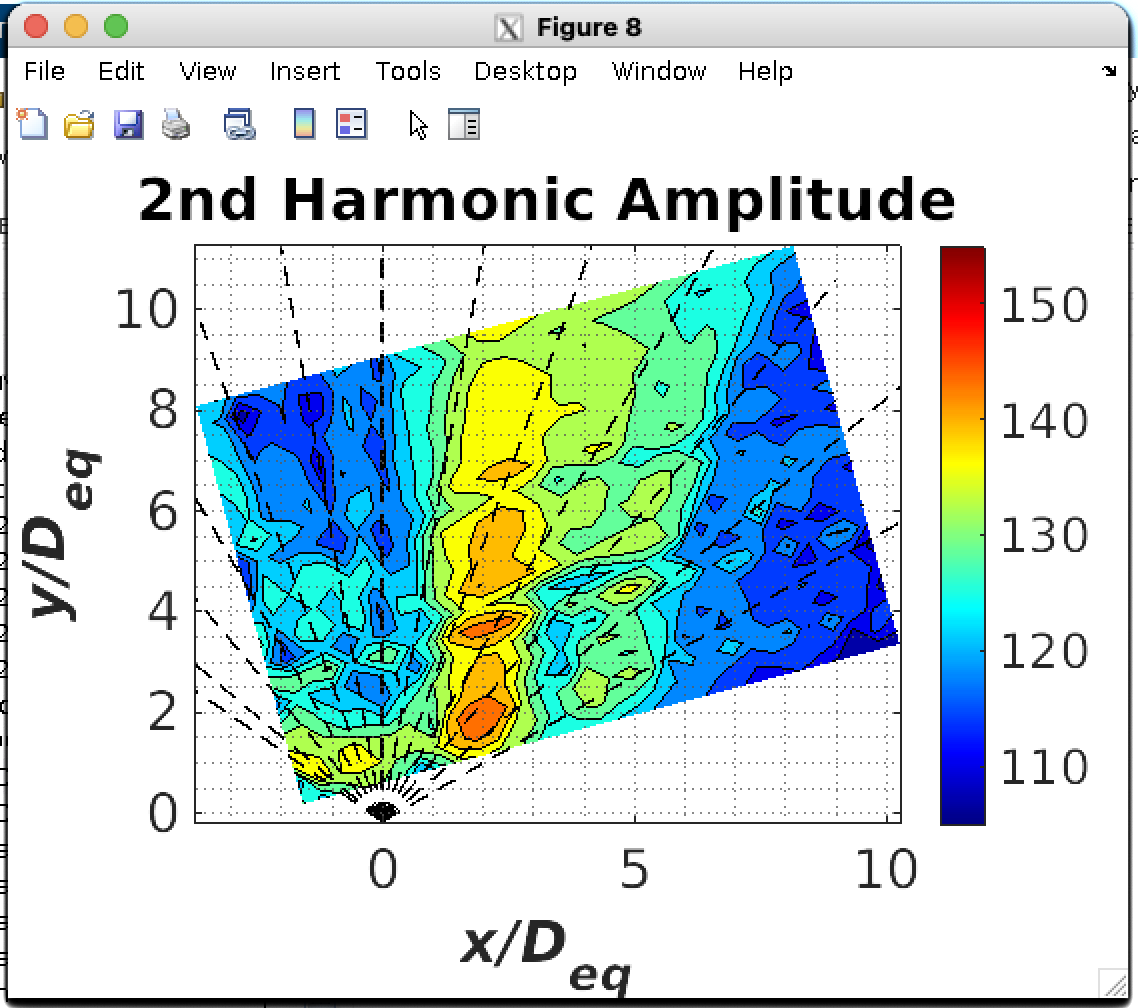Screen dimensions: 1138x1008
Task: Click the colorbar tick label 150
Action: tap(1044, 305)
